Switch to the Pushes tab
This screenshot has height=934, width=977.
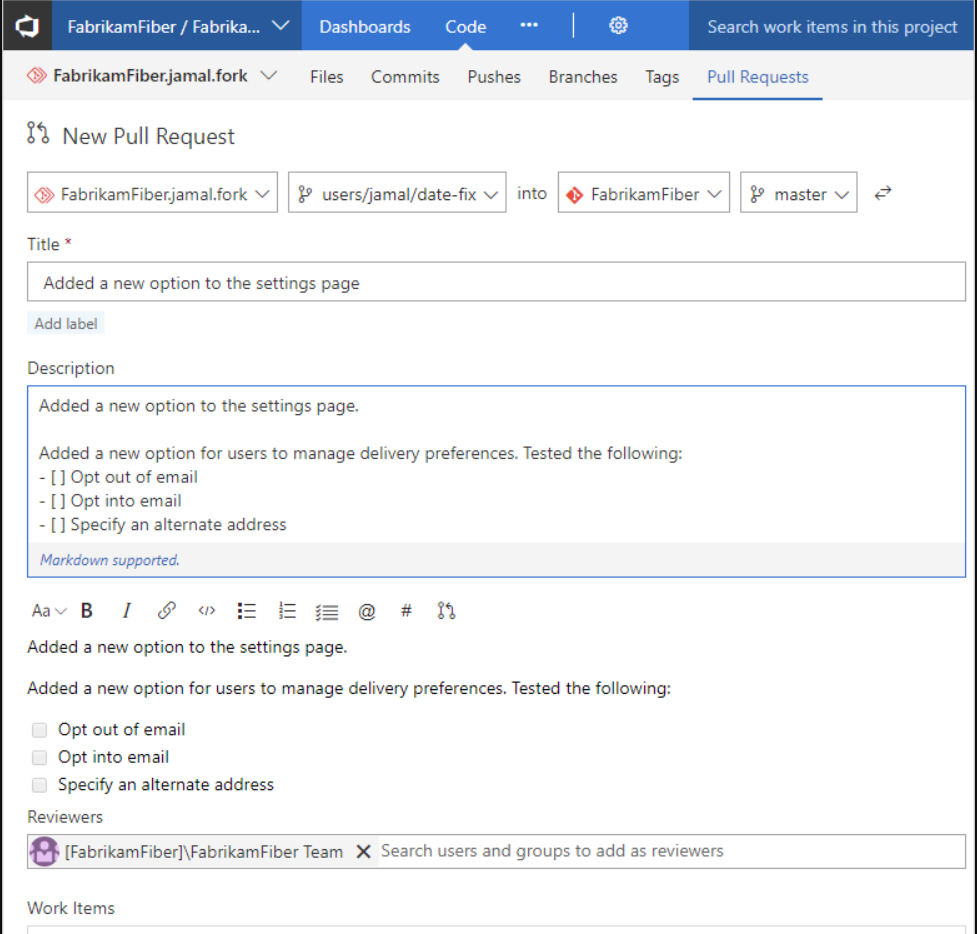(x=494, y=77)
